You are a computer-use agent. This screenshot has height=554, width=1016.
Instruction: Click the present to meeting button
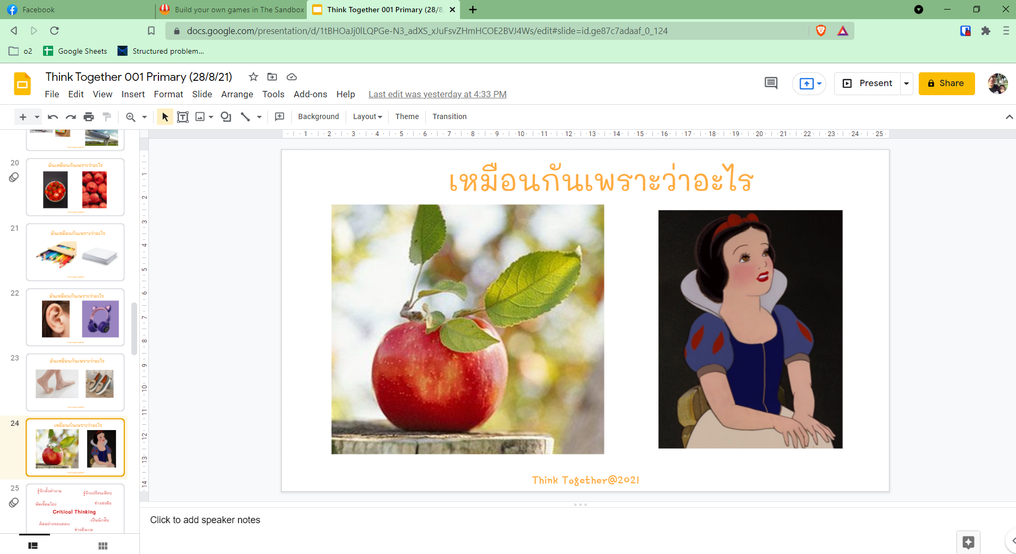click(809, 84)
